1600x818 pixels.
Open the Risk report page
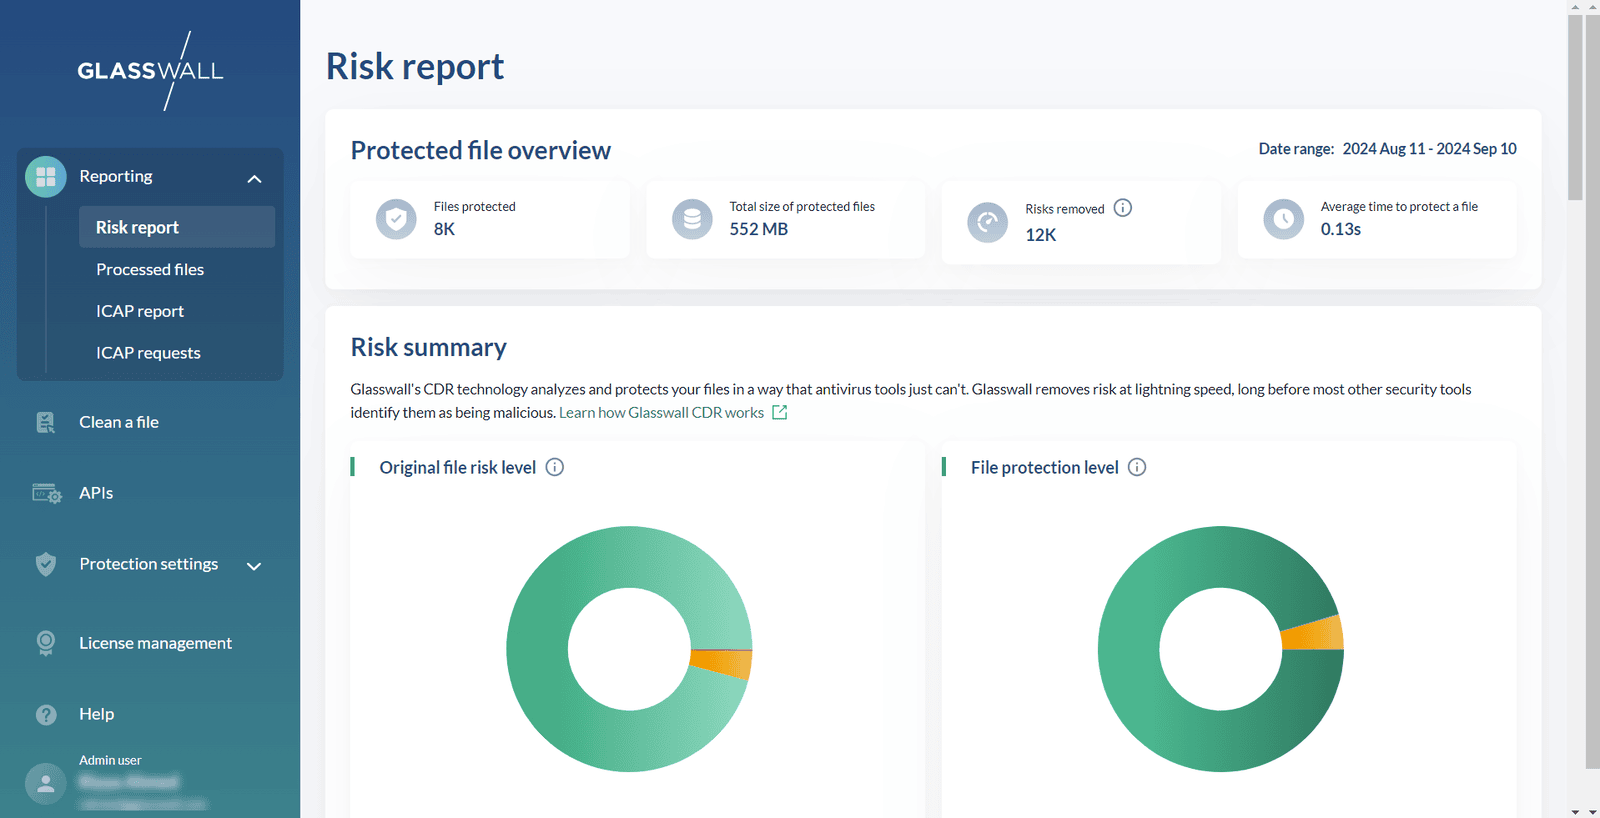[x=177, y=227]
